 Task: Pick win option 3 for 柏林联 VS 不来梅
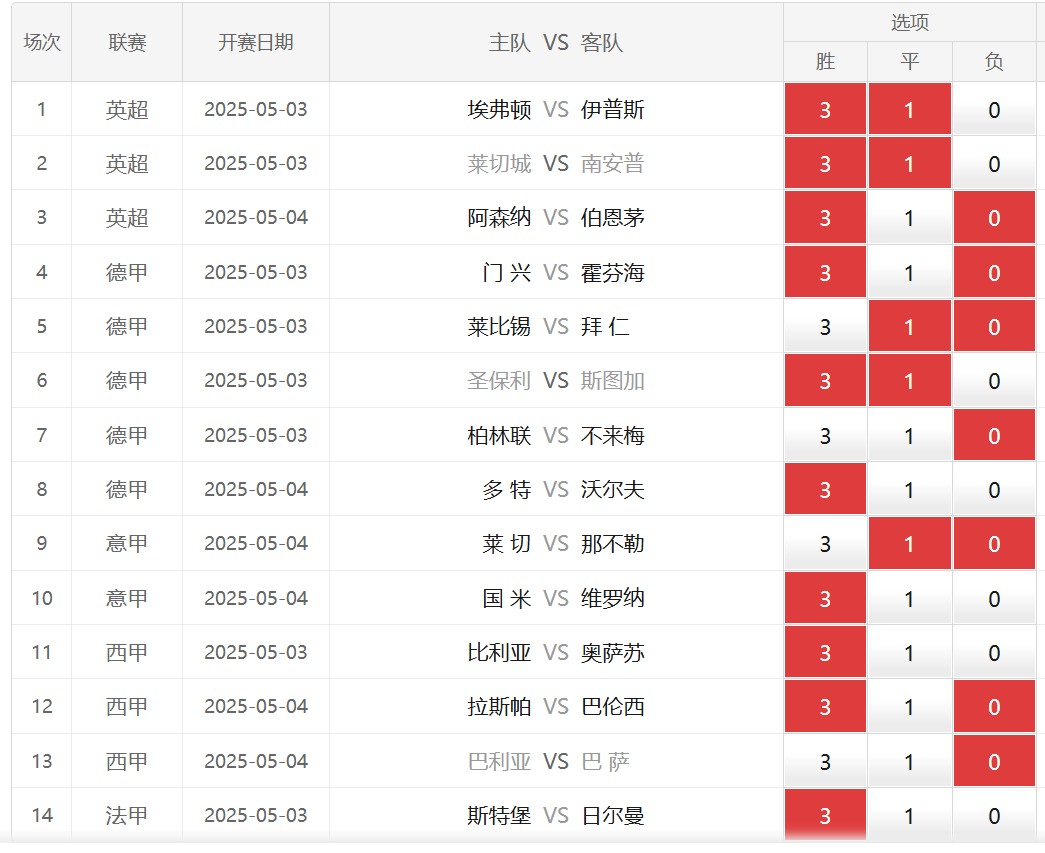point(825,435)
